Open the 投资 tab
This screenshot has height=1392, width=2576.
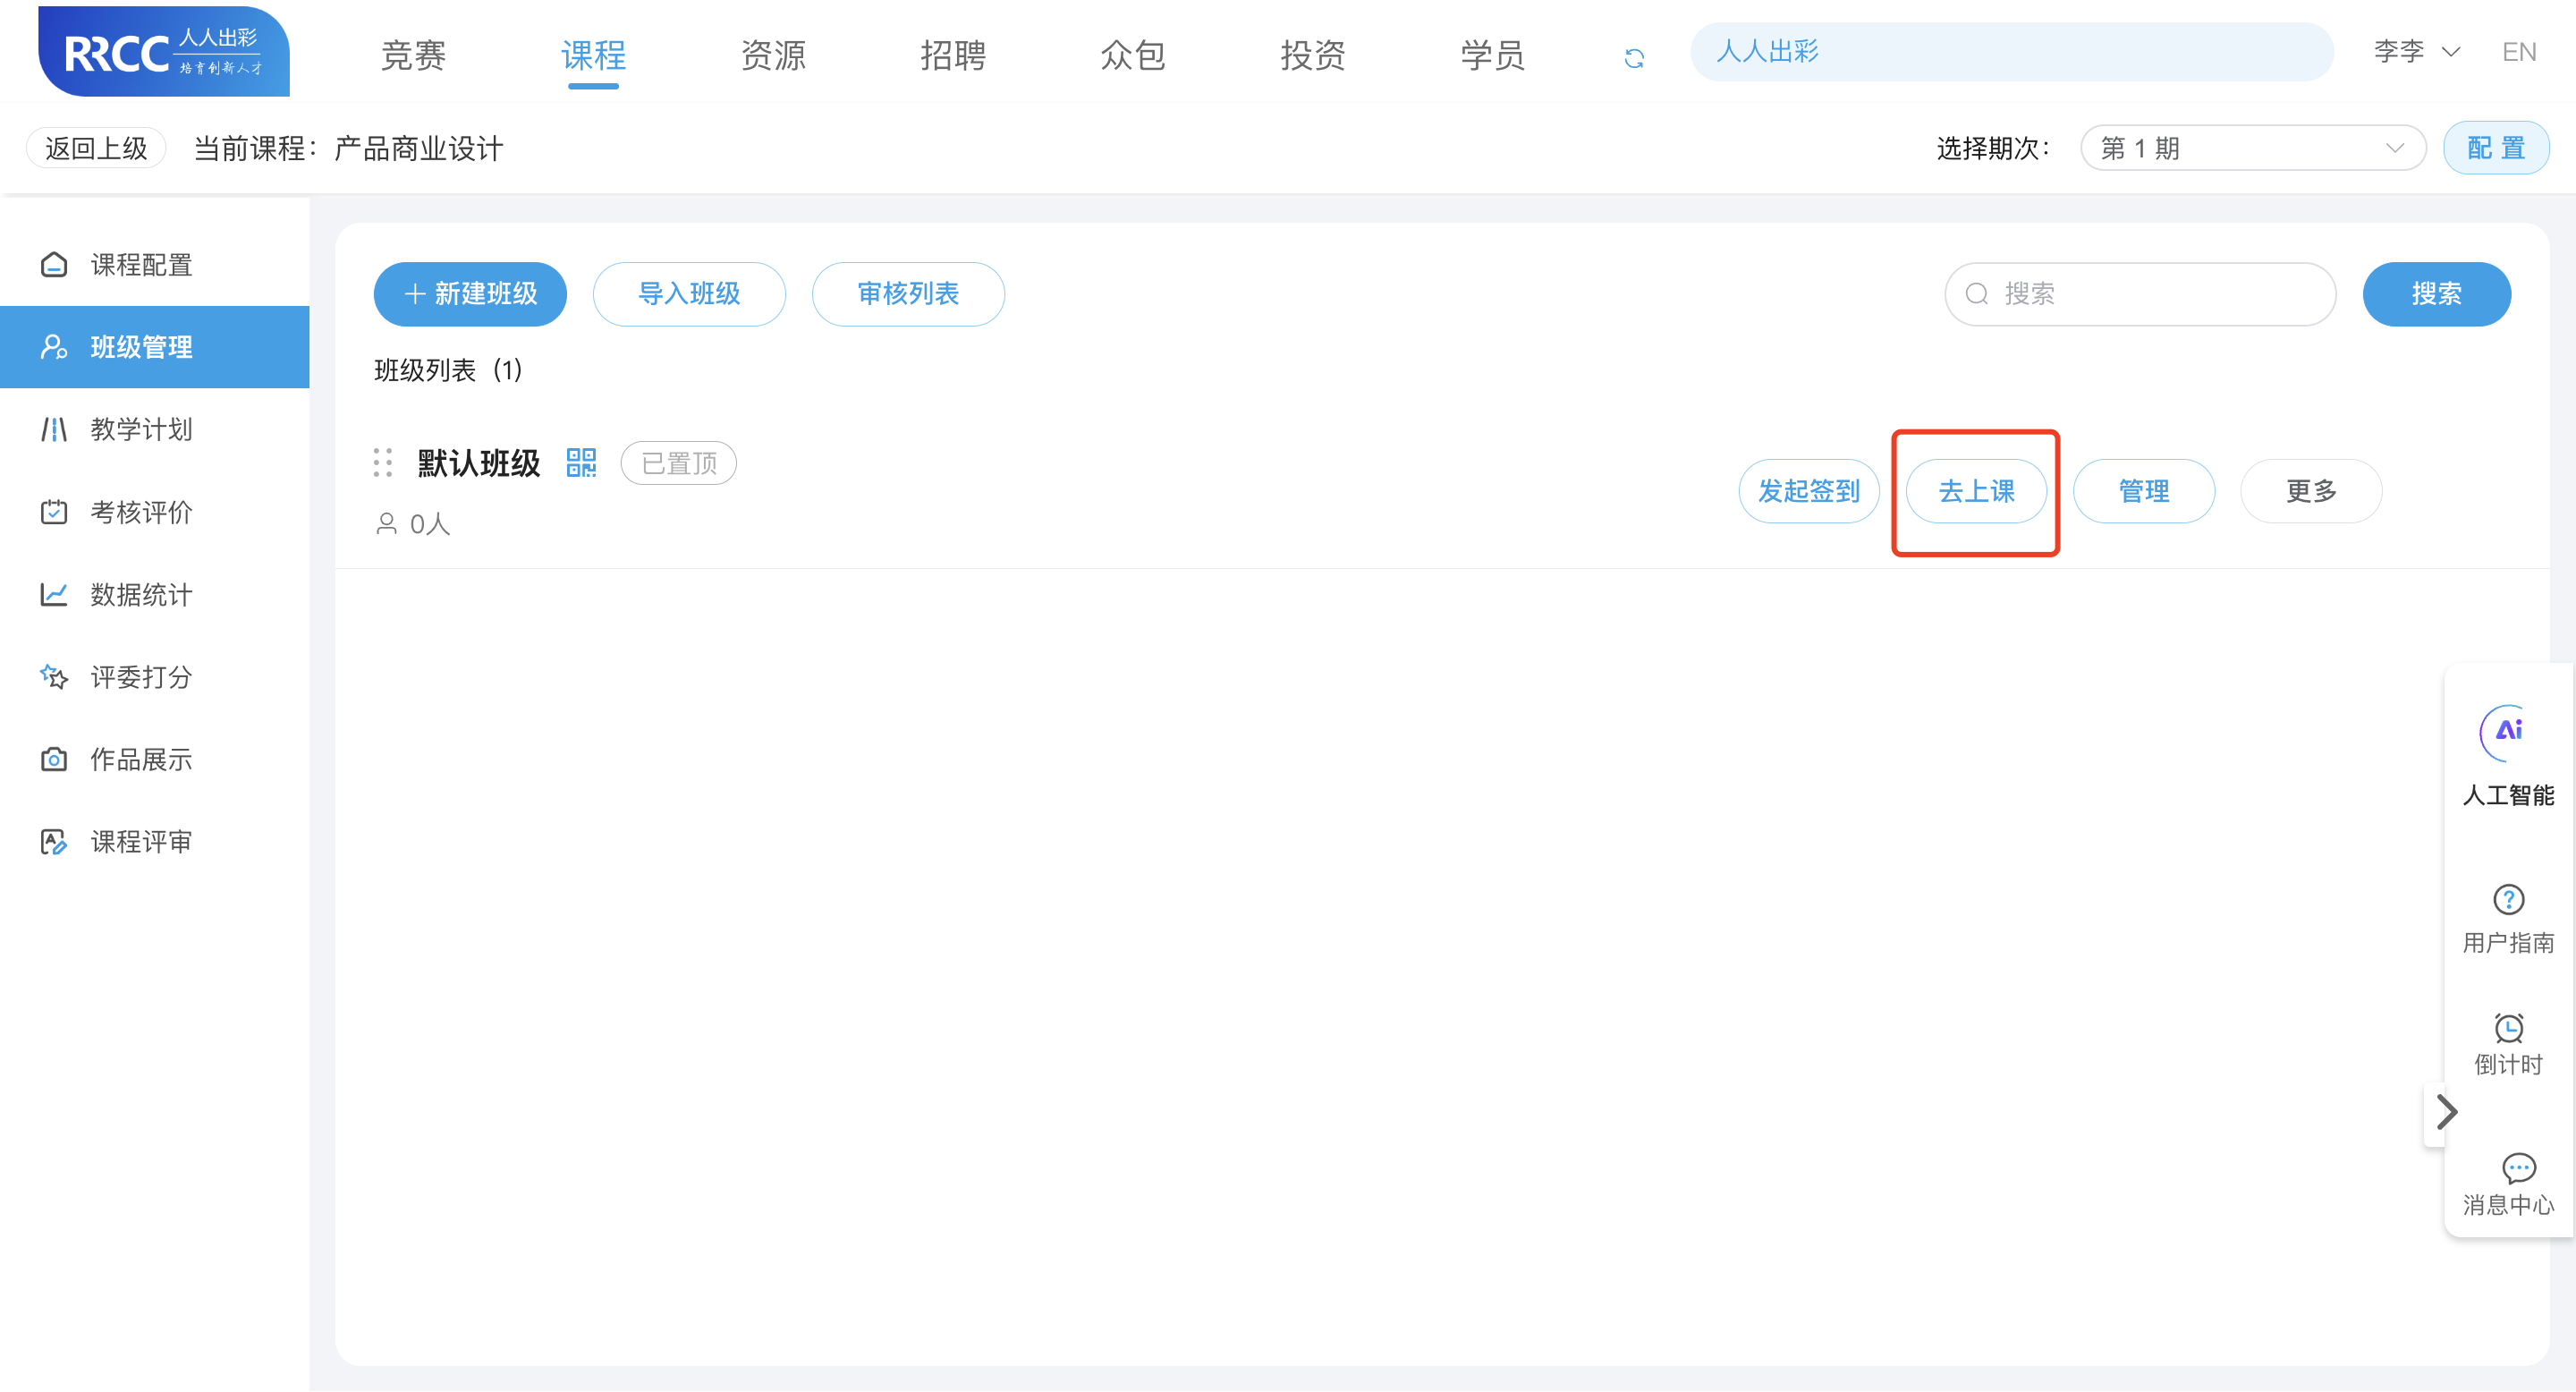1313,55
